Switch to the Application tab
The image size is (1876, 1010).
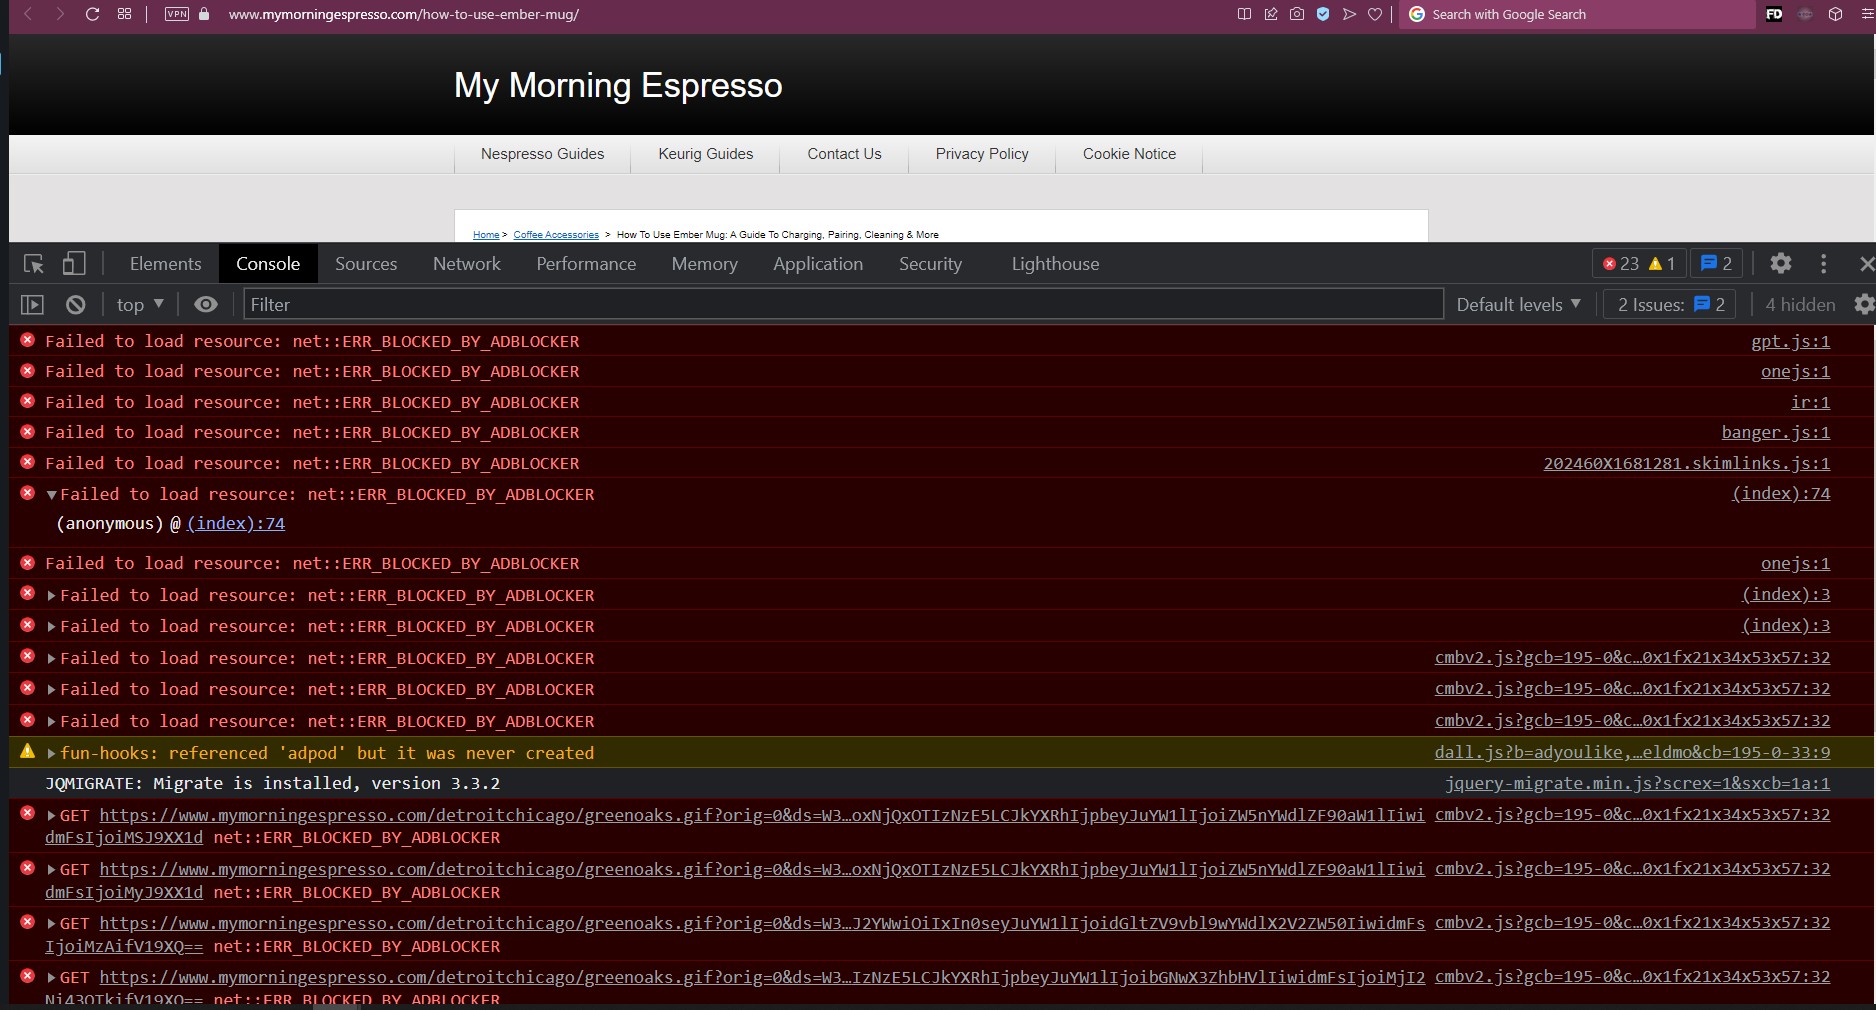click(x=818, y=264)
